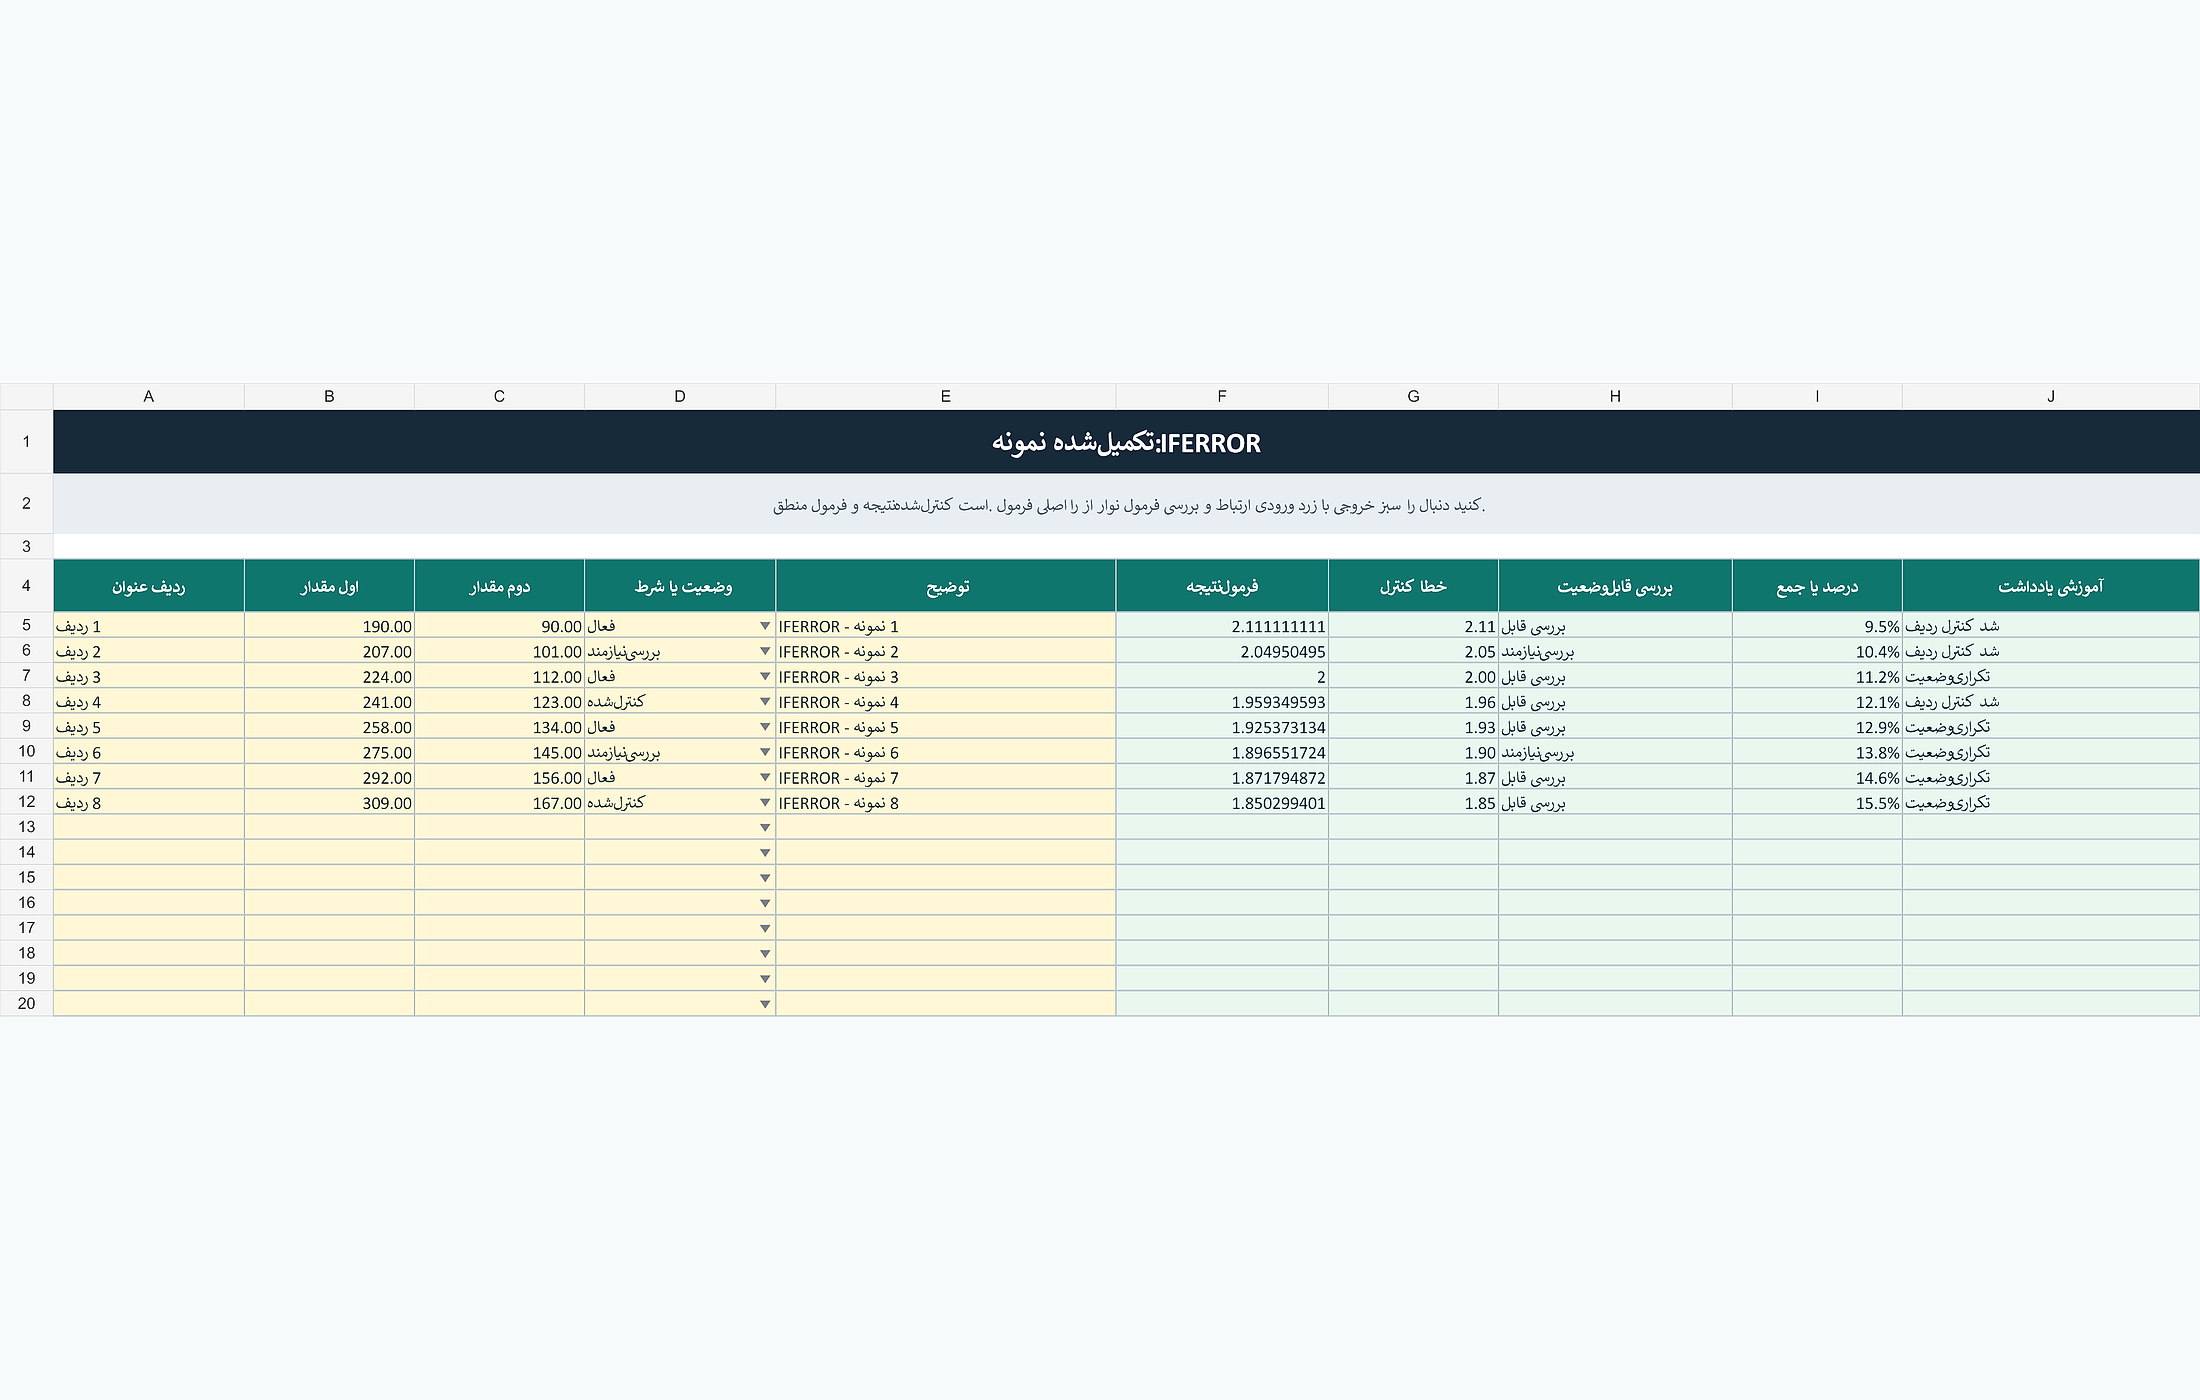Click control cell showing 1.93
Image resolution: width=2200 pixels, height=1400 pixels.
[1413, 727]
